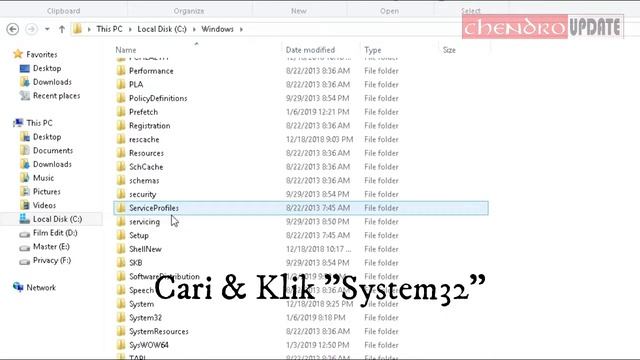This screenshot has width=640, height=360.
Task: Click the Open ribbon group label
Action: 389,11
